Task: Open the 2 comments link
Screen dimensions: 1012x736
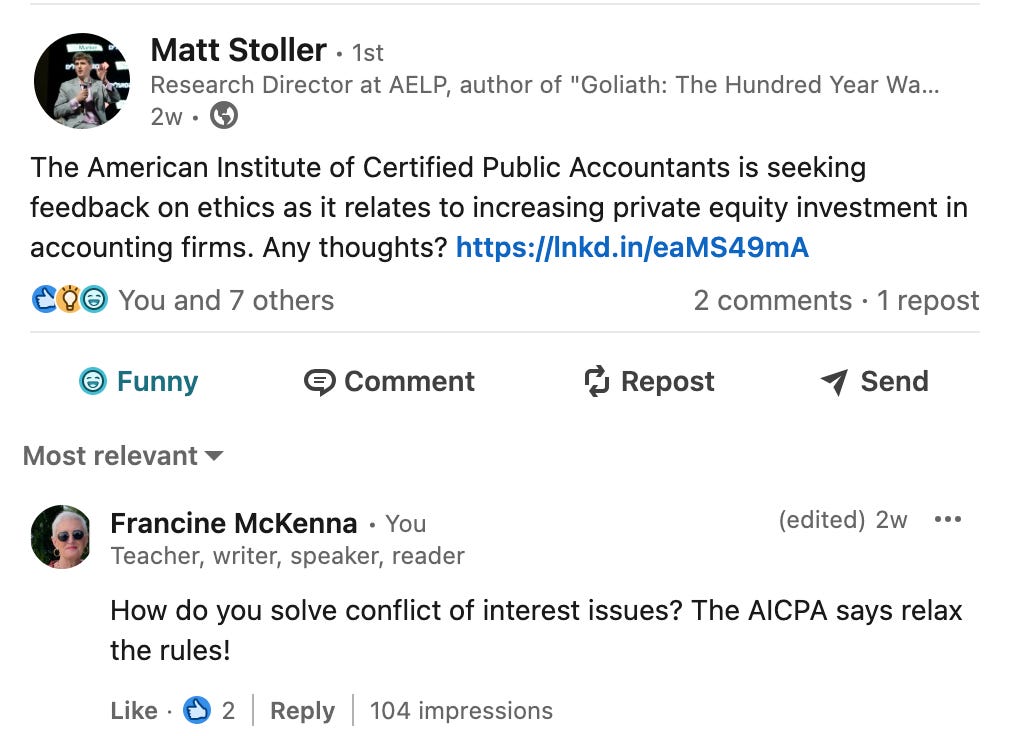Action: coord(773,300)
